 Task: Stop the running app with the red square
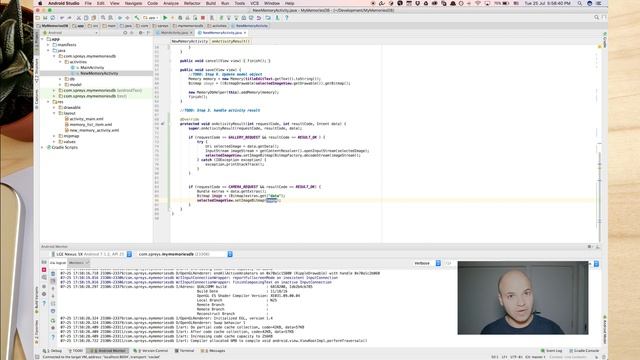pyautogui.click(x=203, y=18)
